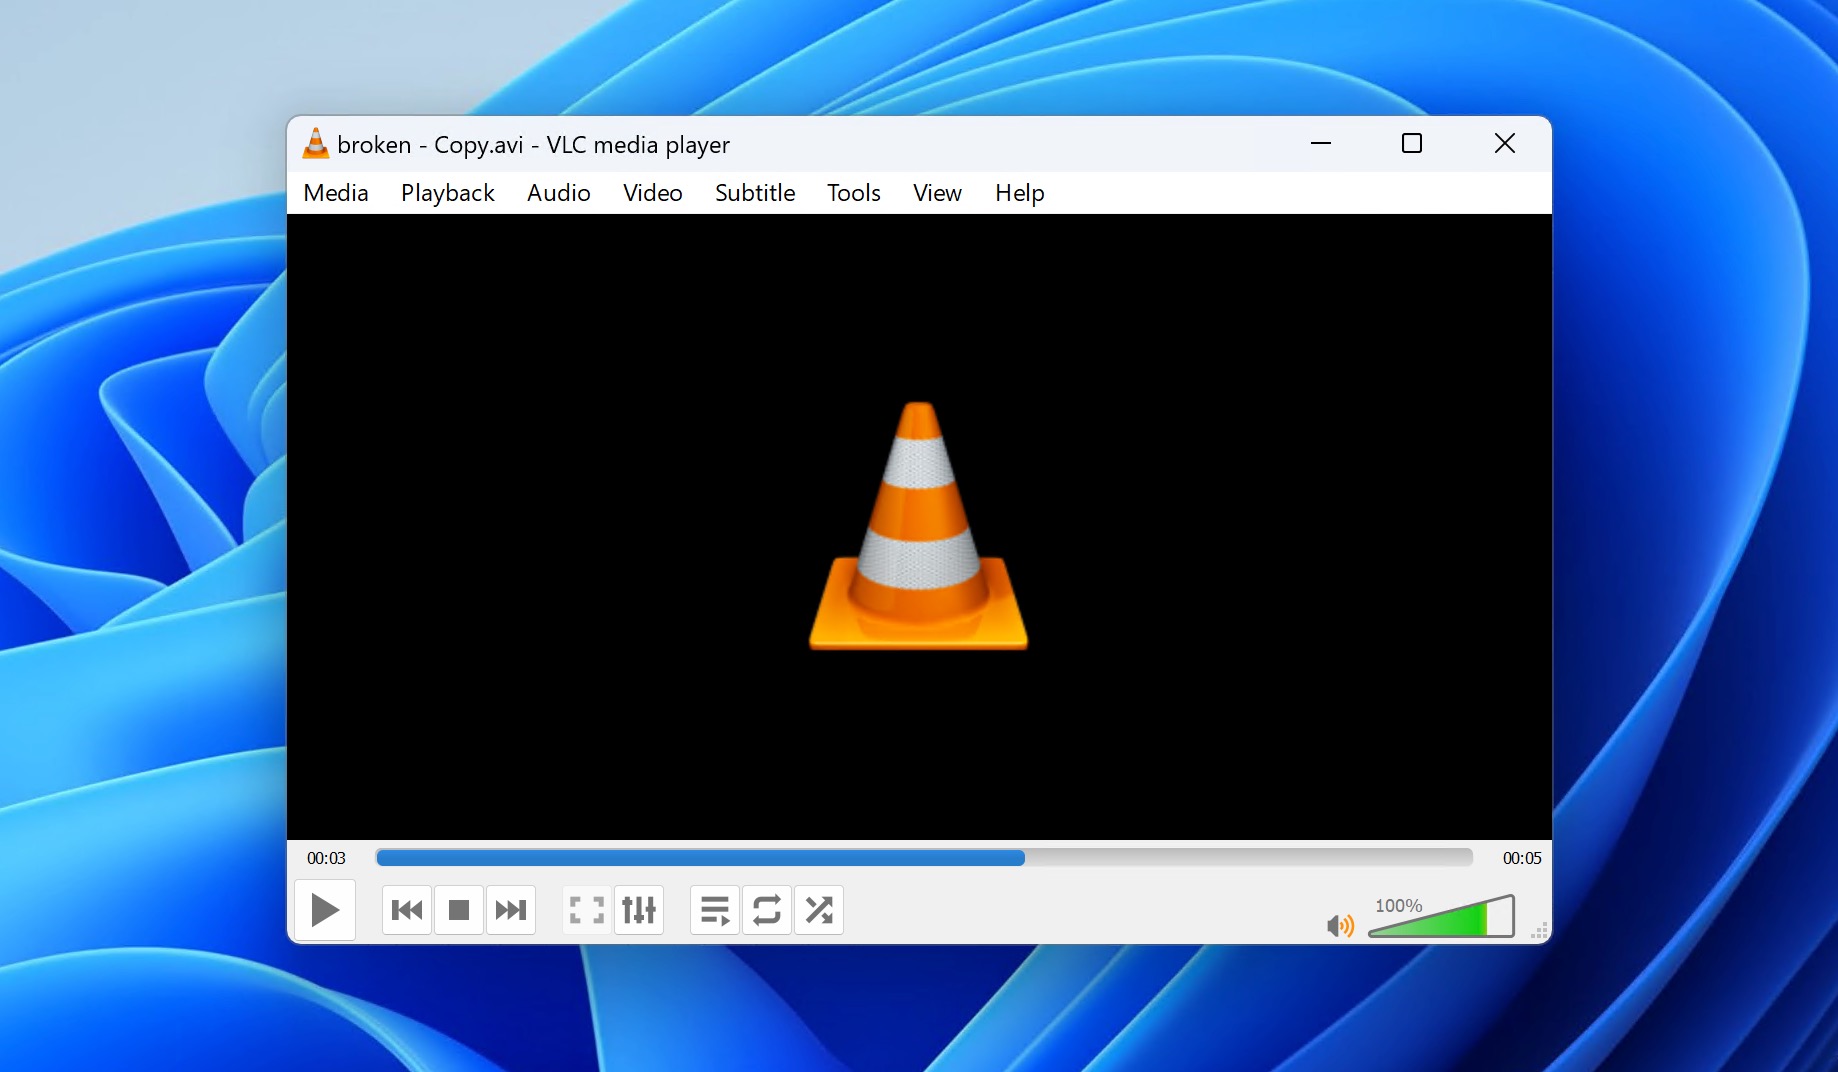
Task: Open extended settings equalizer sliders icon
Action: (639, 910)
